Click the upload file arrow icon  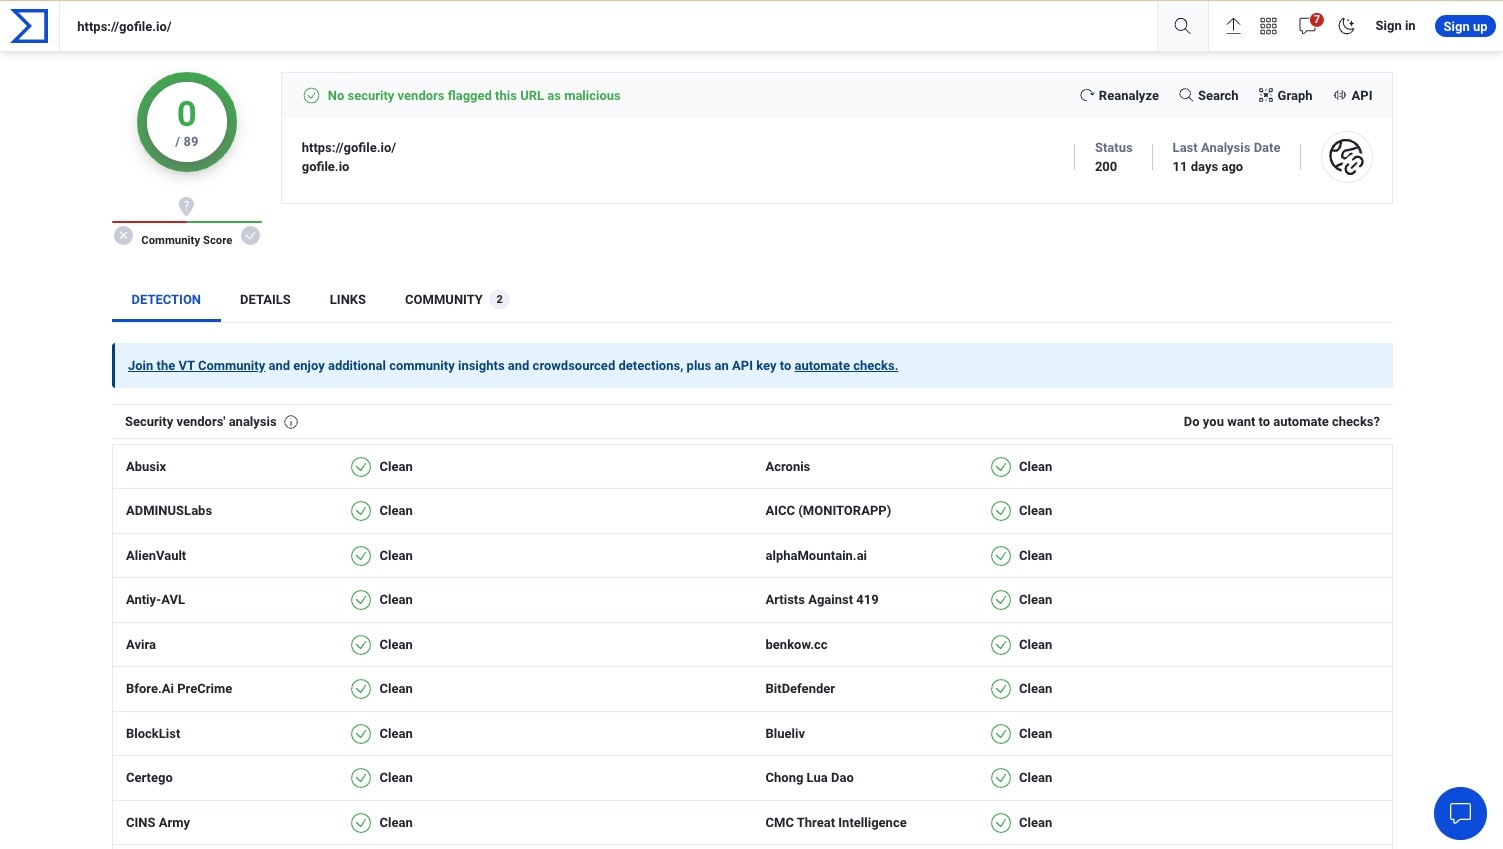(x=1233, y=26)
